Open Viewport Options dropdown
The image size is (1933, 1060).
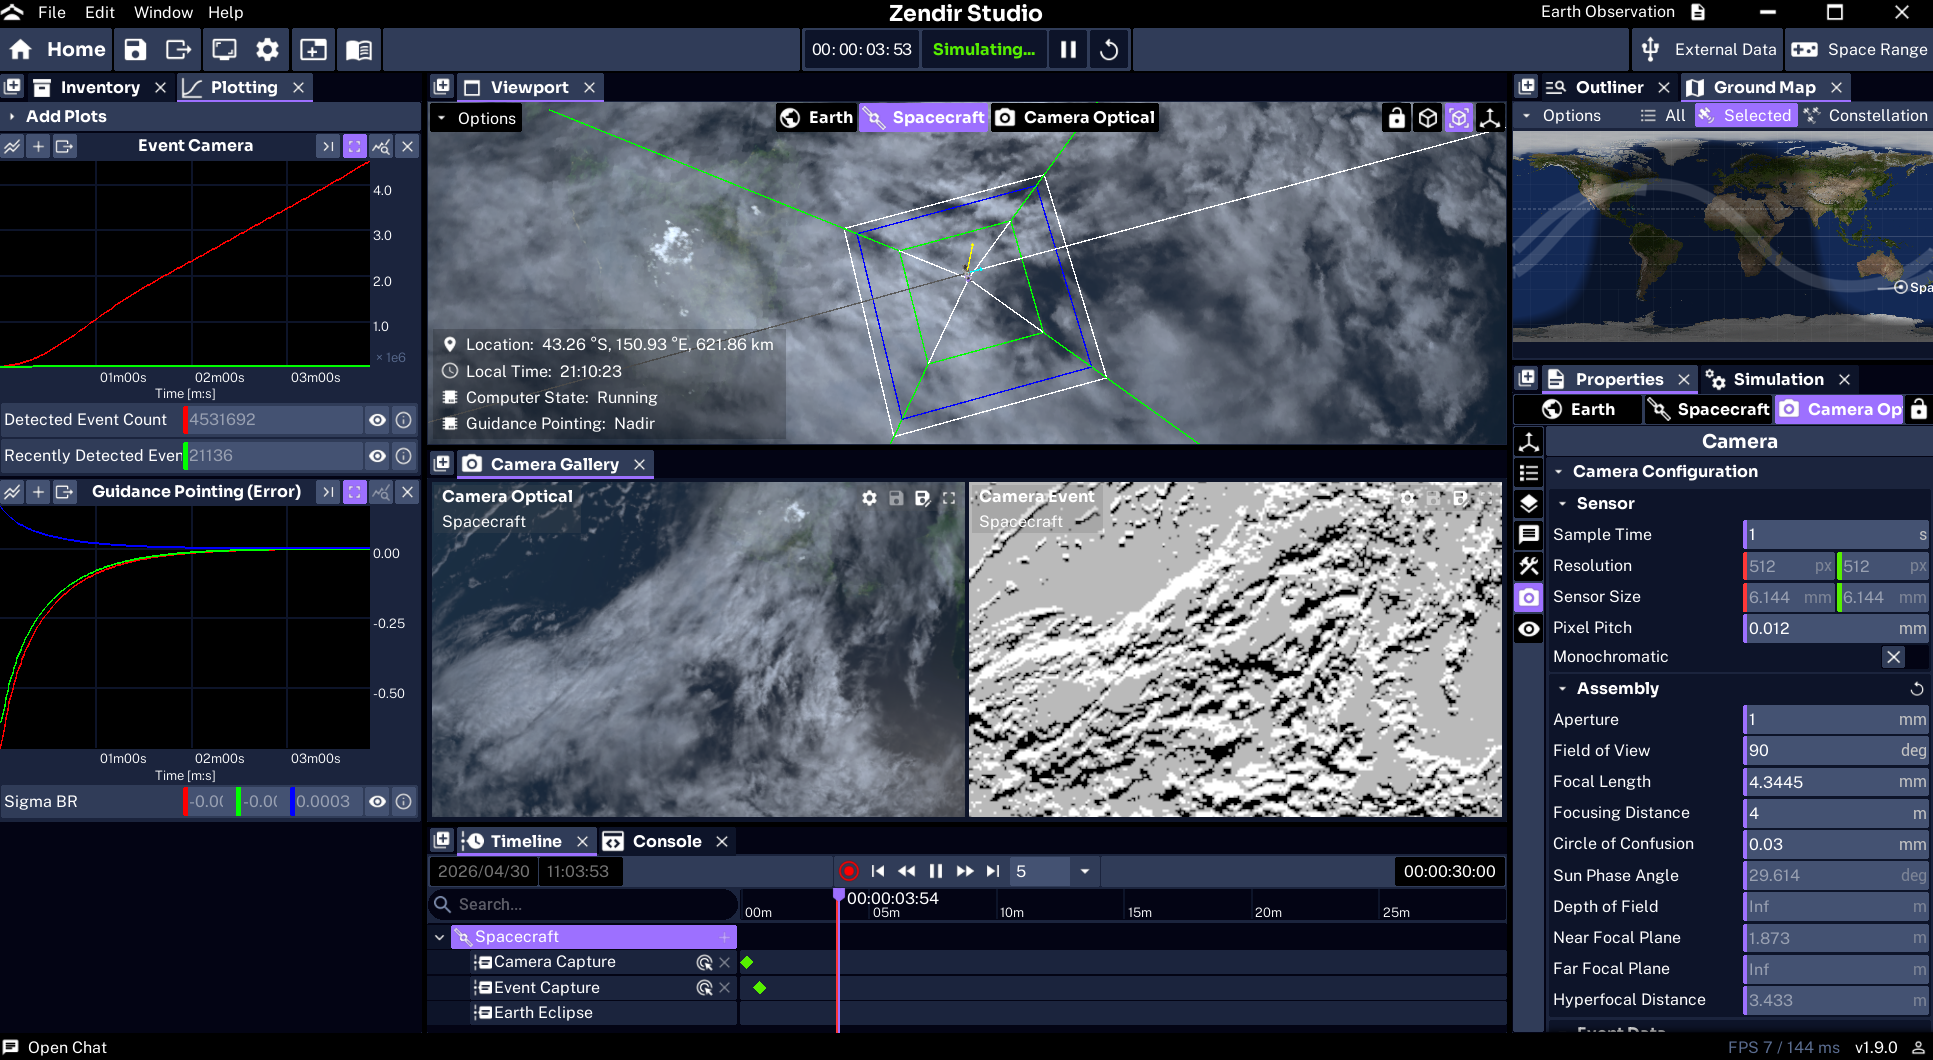click(476, 118)
